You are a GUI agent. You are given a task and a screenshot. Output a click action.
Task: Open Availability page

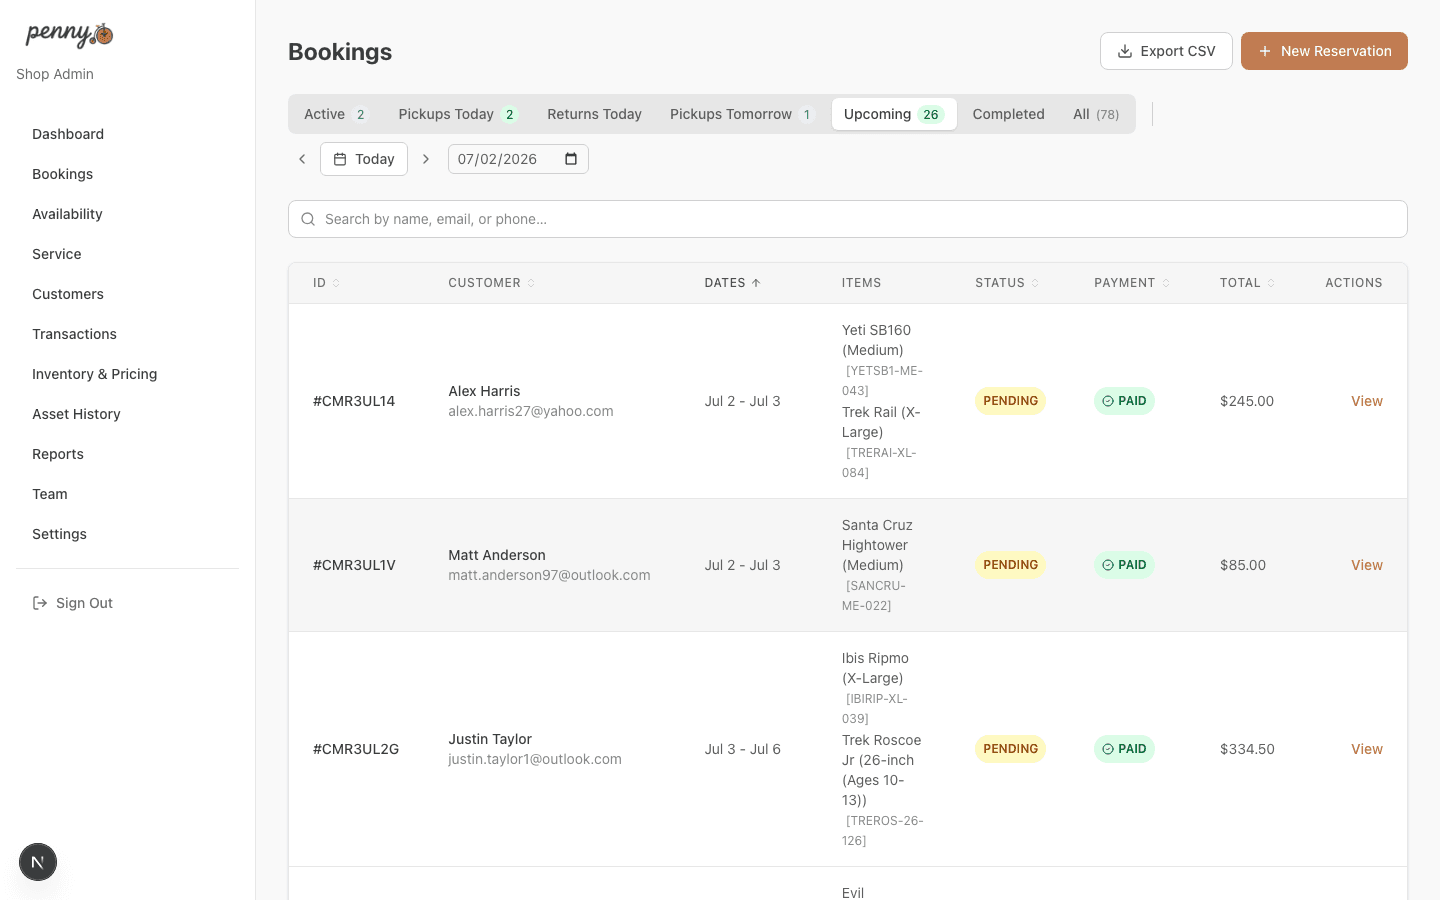[x=67, y=214]
